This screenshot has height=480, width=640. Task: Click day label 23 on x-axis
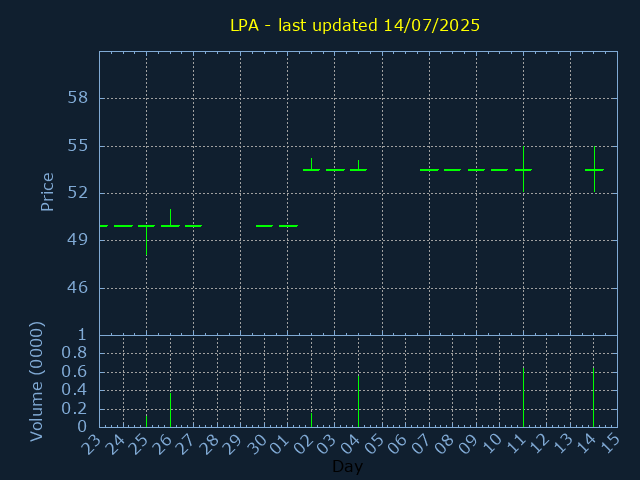click(91, 444)
